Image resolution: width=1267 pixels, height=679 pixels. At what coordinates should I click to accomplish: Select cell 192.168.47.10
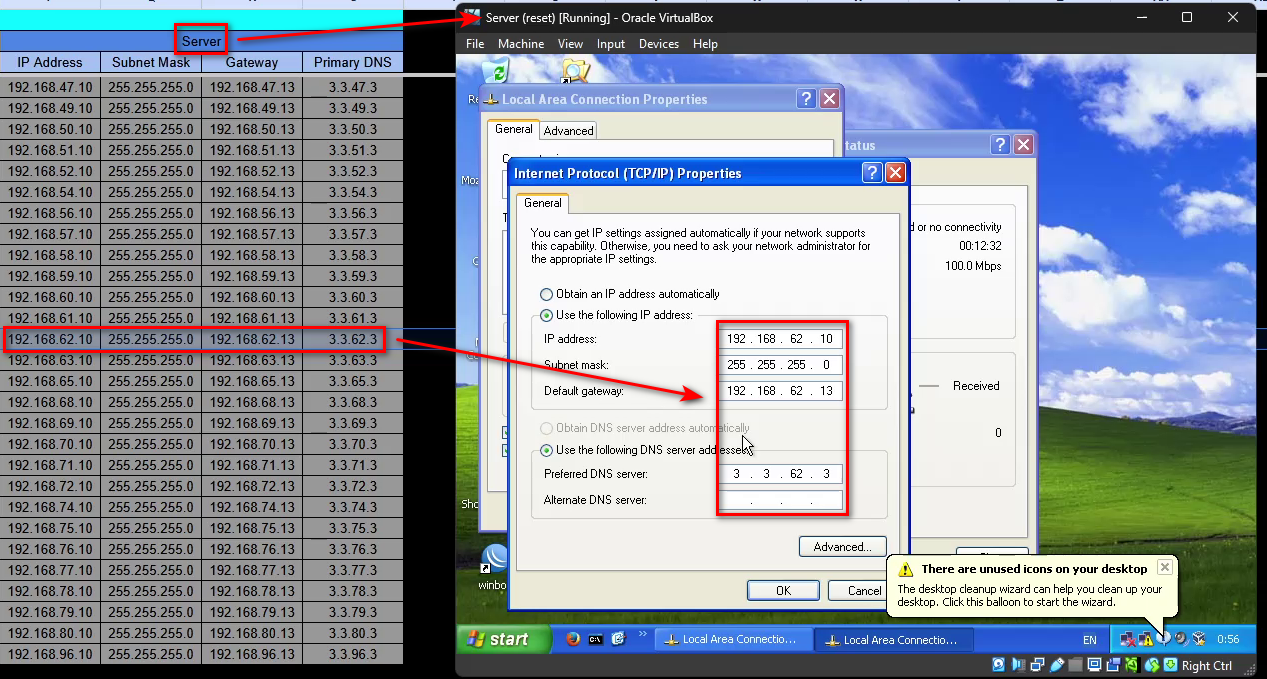click(50, 88)
